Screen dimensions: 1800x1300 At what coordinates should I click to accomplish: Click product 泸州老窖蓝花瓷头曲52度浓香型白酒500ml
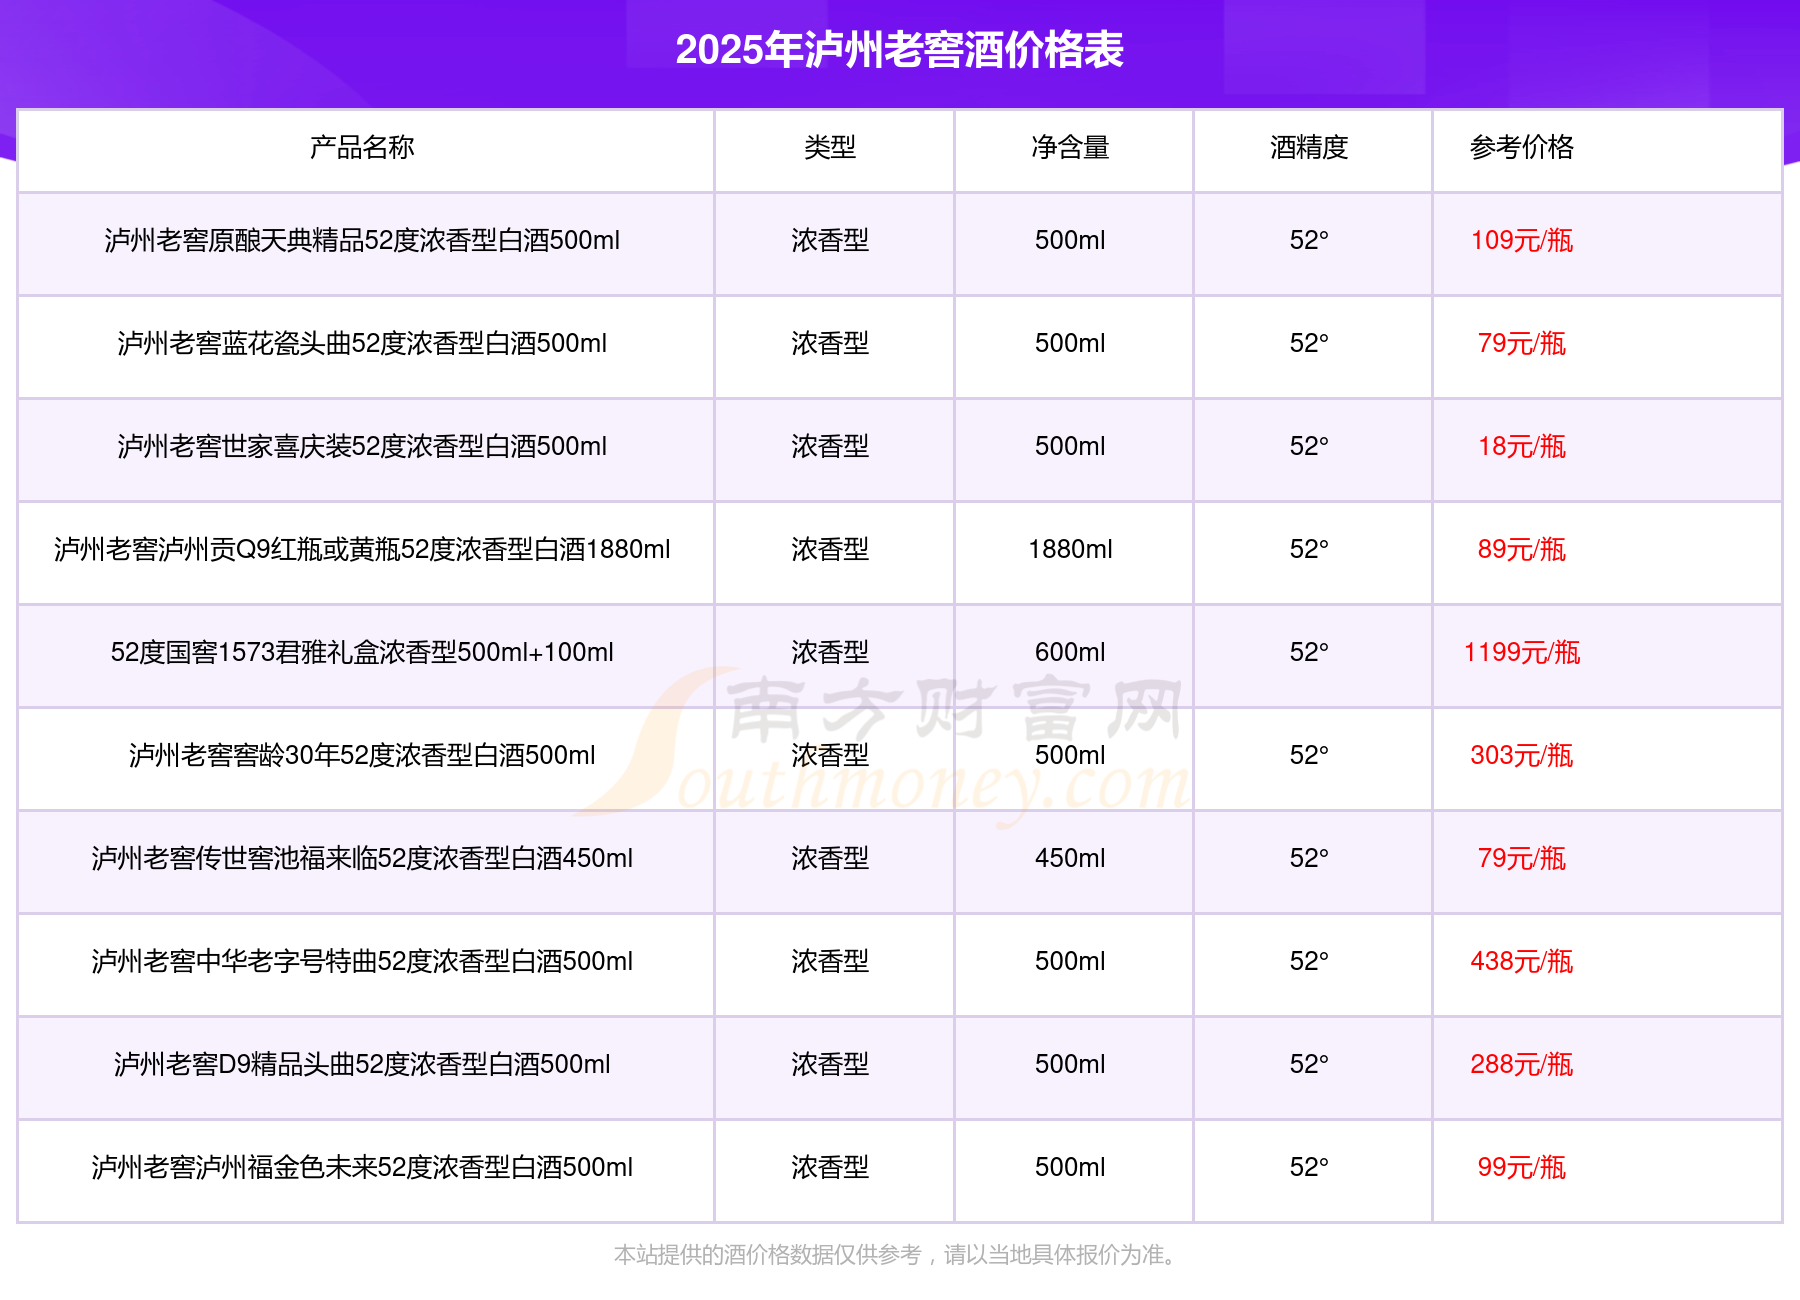[362, 343]
